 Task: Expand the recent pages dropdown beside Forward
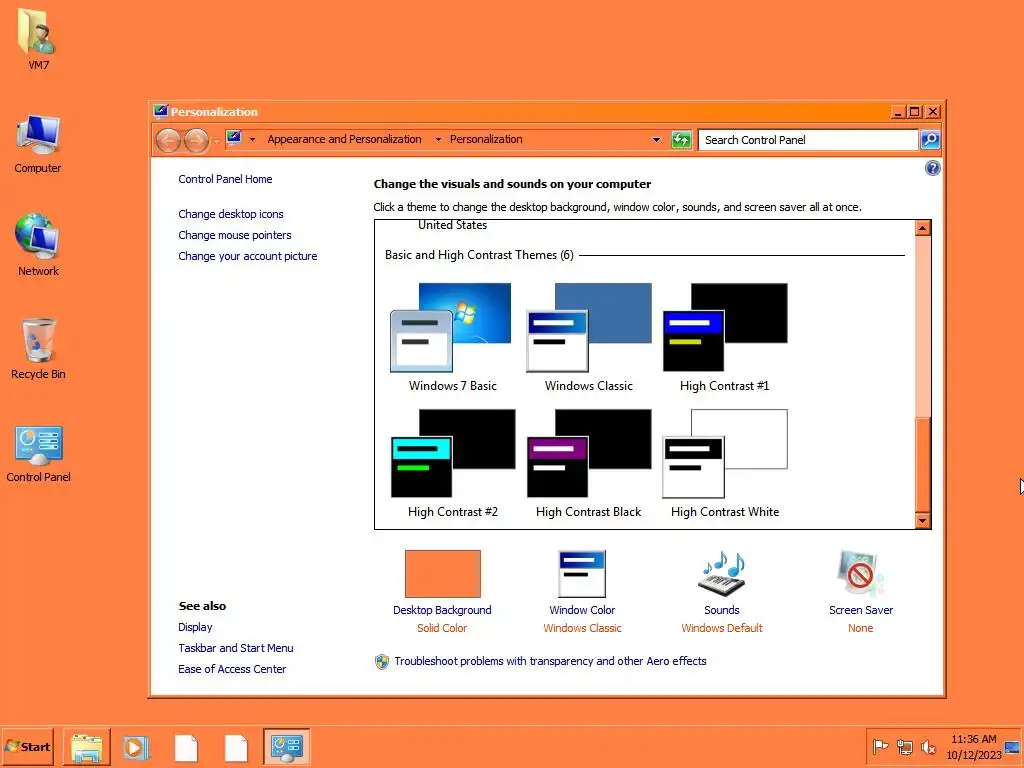pos(217,140)
